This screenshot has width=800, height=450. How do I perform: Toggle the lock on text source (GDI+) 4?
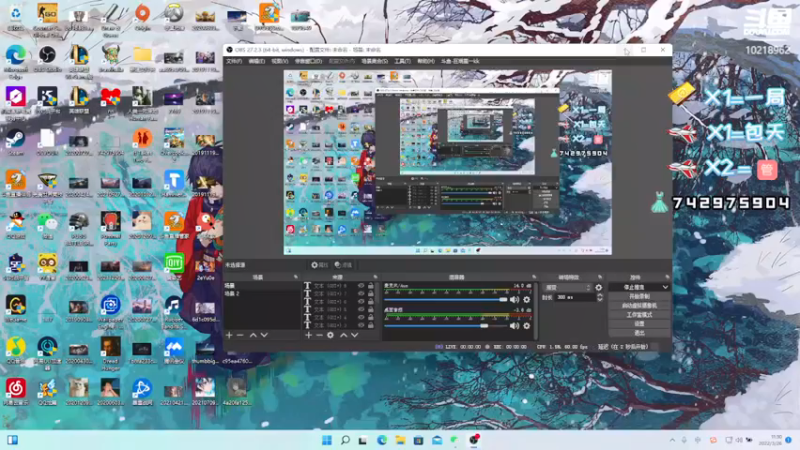tap(370, 317)
